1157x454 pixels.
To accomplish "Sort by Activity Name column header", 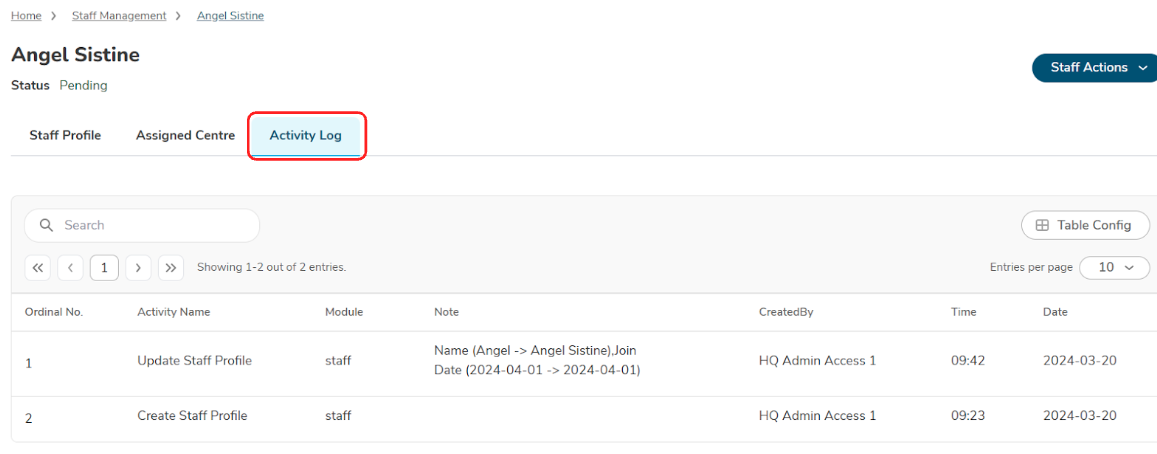I will (173, 312).
